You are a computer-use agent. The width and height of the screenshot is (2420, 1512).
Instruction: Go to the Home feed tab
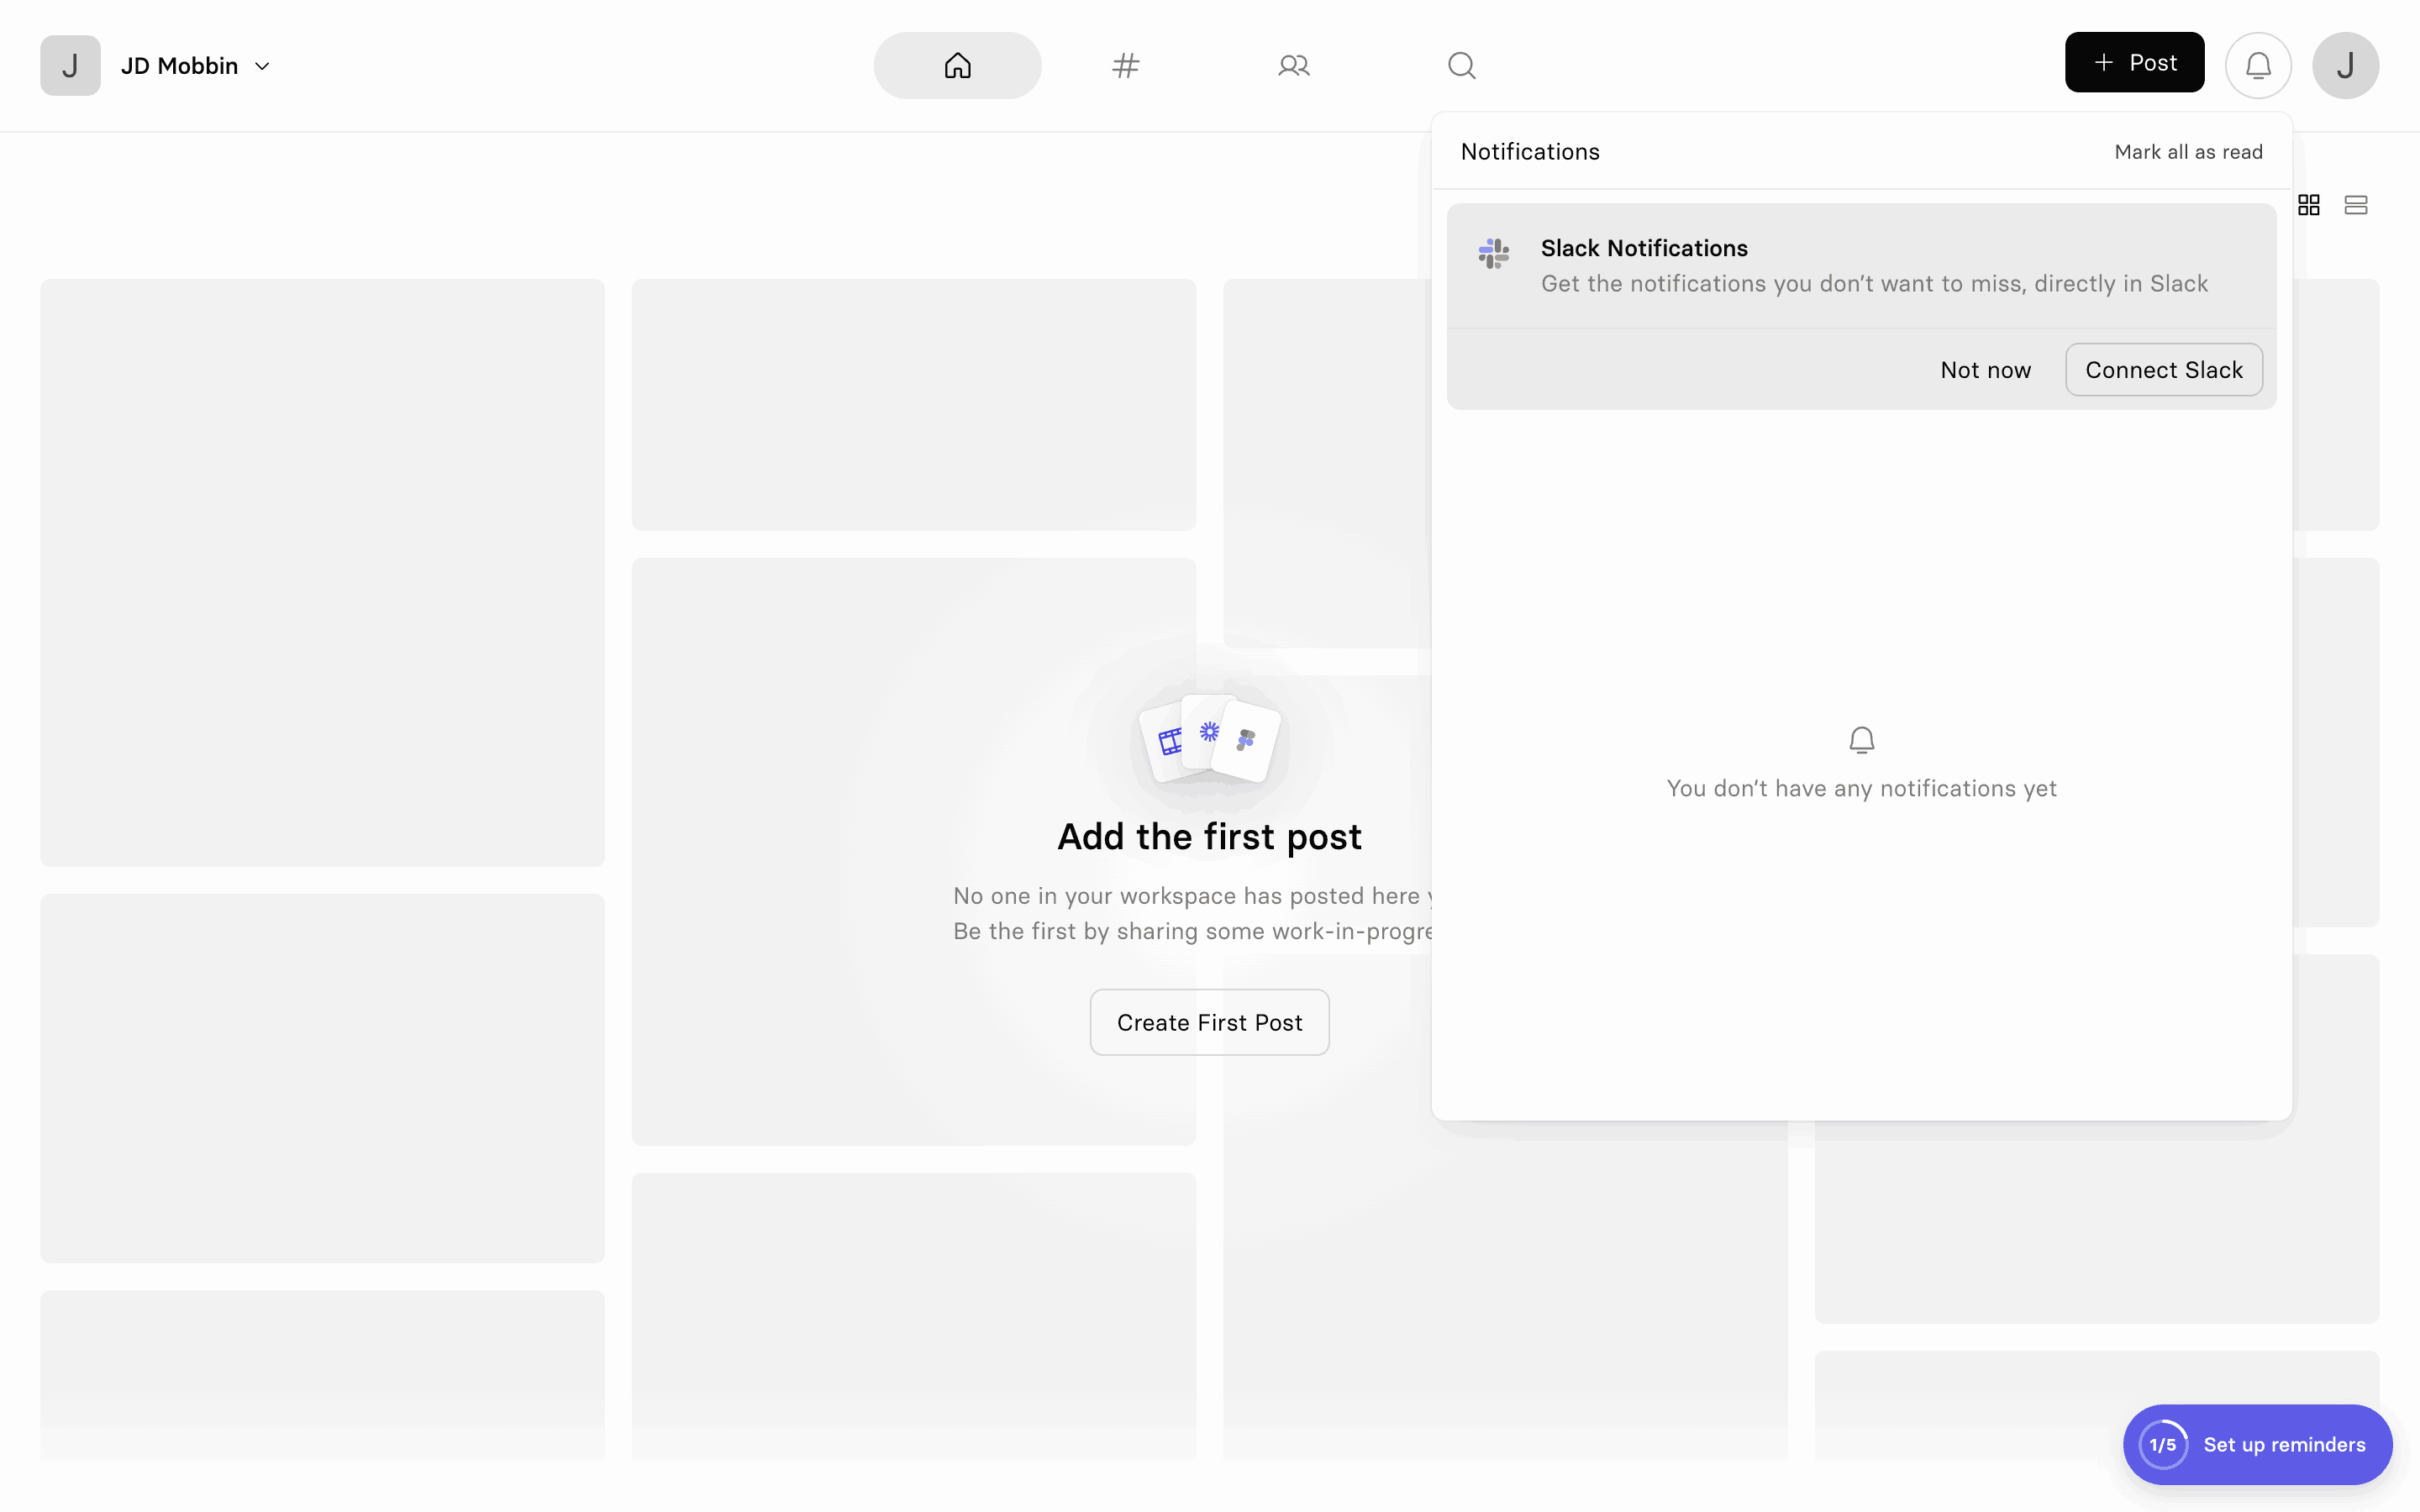956,65
